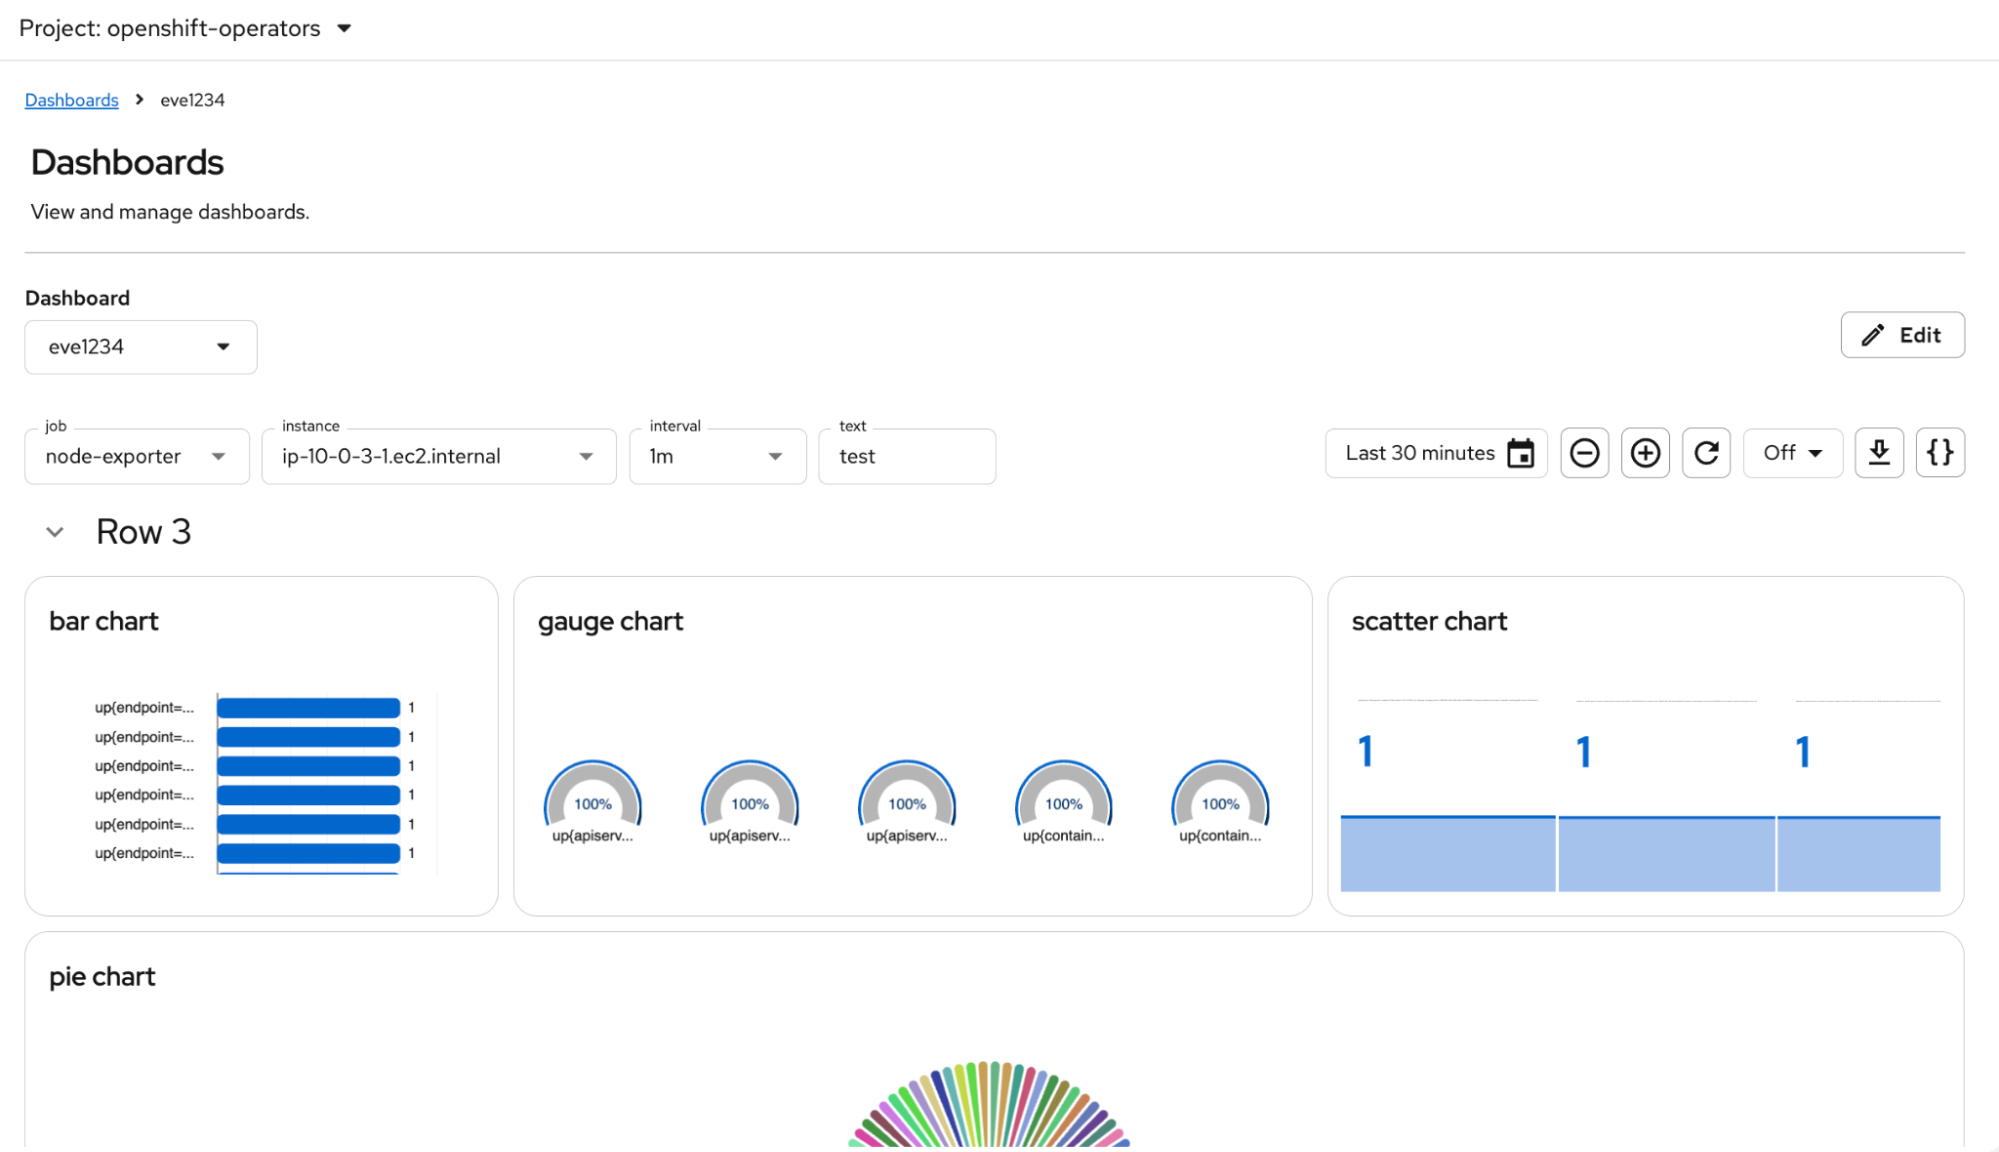Click the zoom out time range icon

pyautogui.click(x=1584, y=453)
